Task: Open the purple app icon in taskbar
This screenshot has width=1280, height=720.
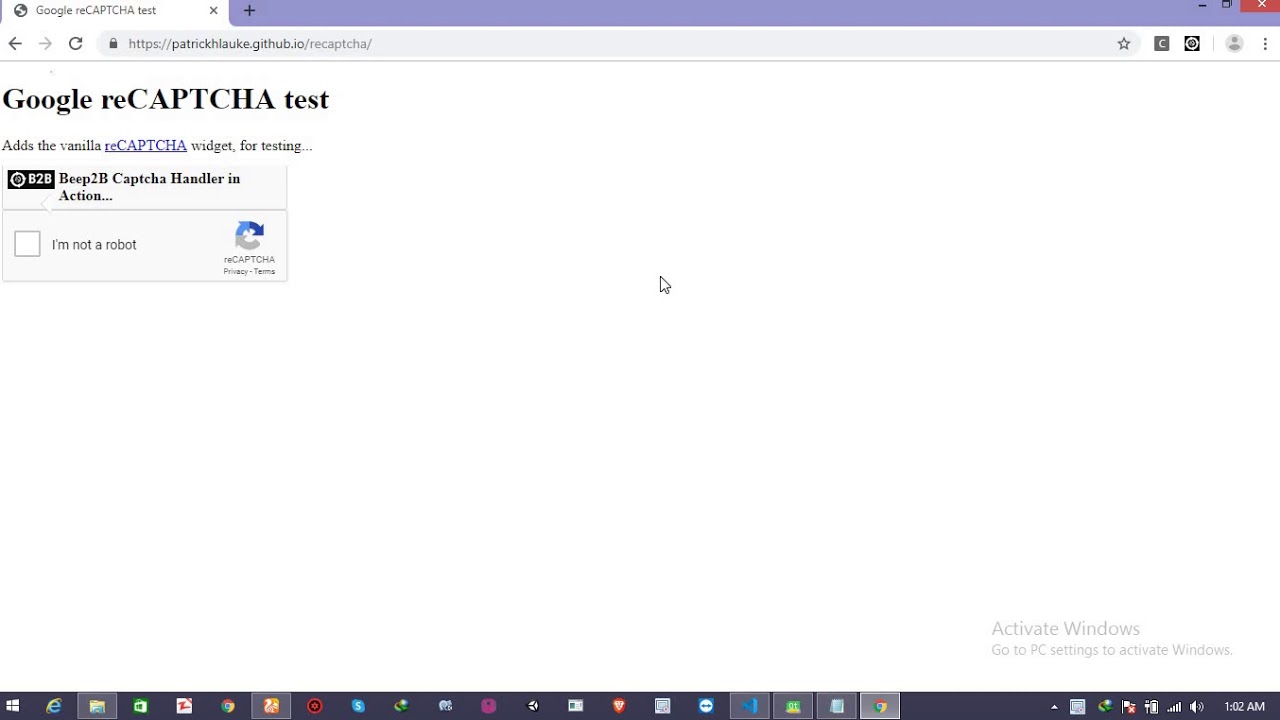Action: [x=489, y=706]
